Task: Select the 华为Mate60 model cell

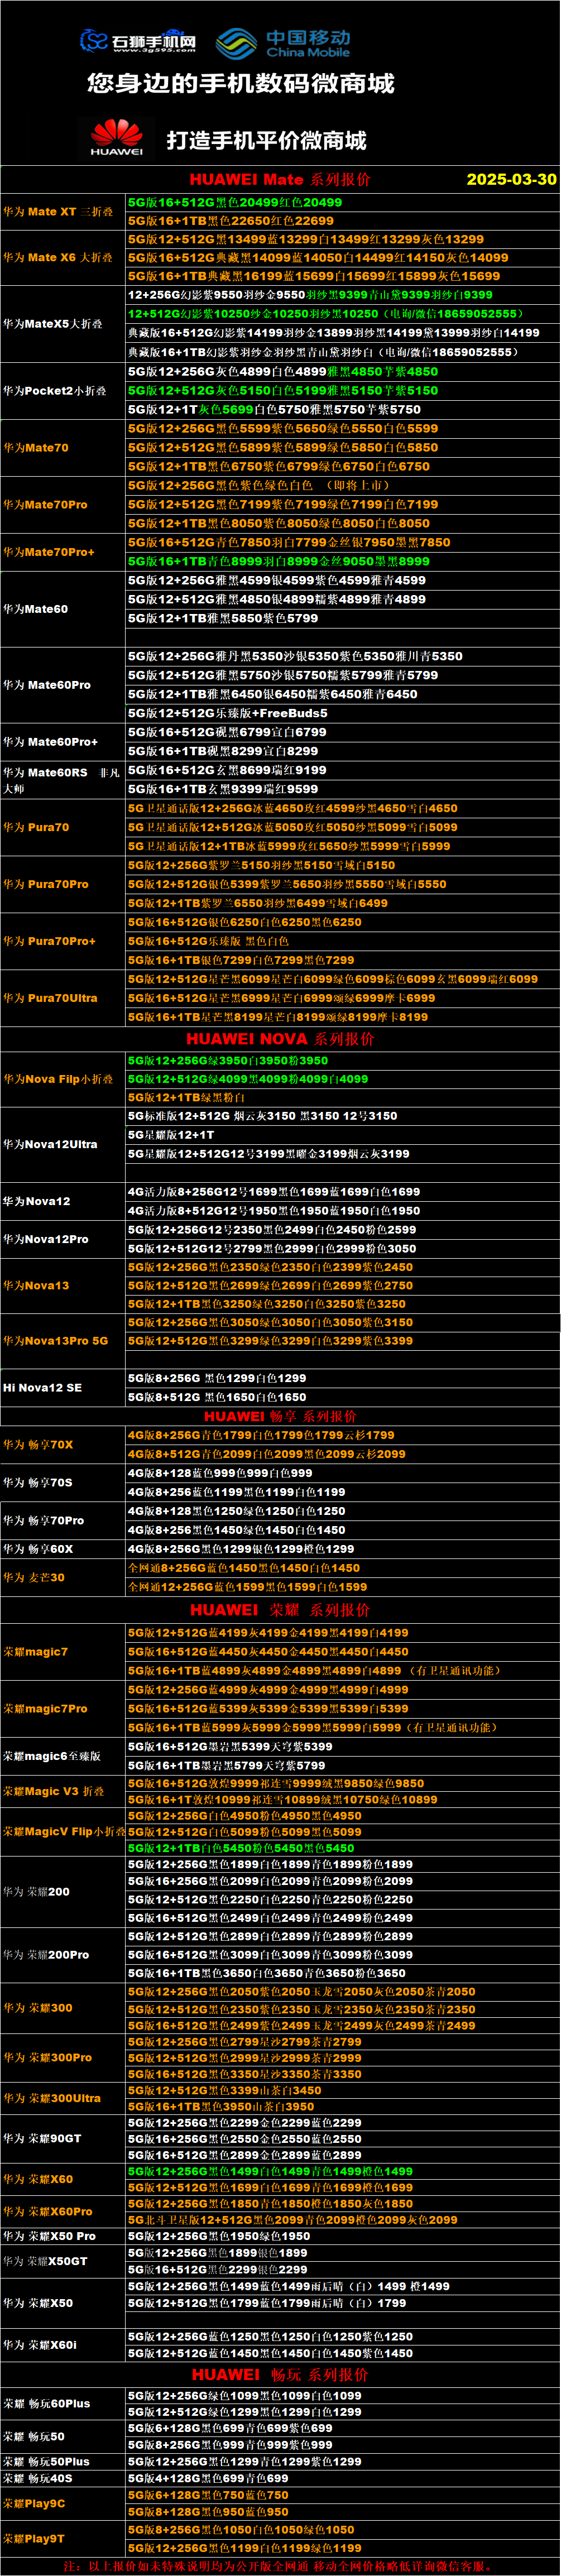Action: coord(63,609)
